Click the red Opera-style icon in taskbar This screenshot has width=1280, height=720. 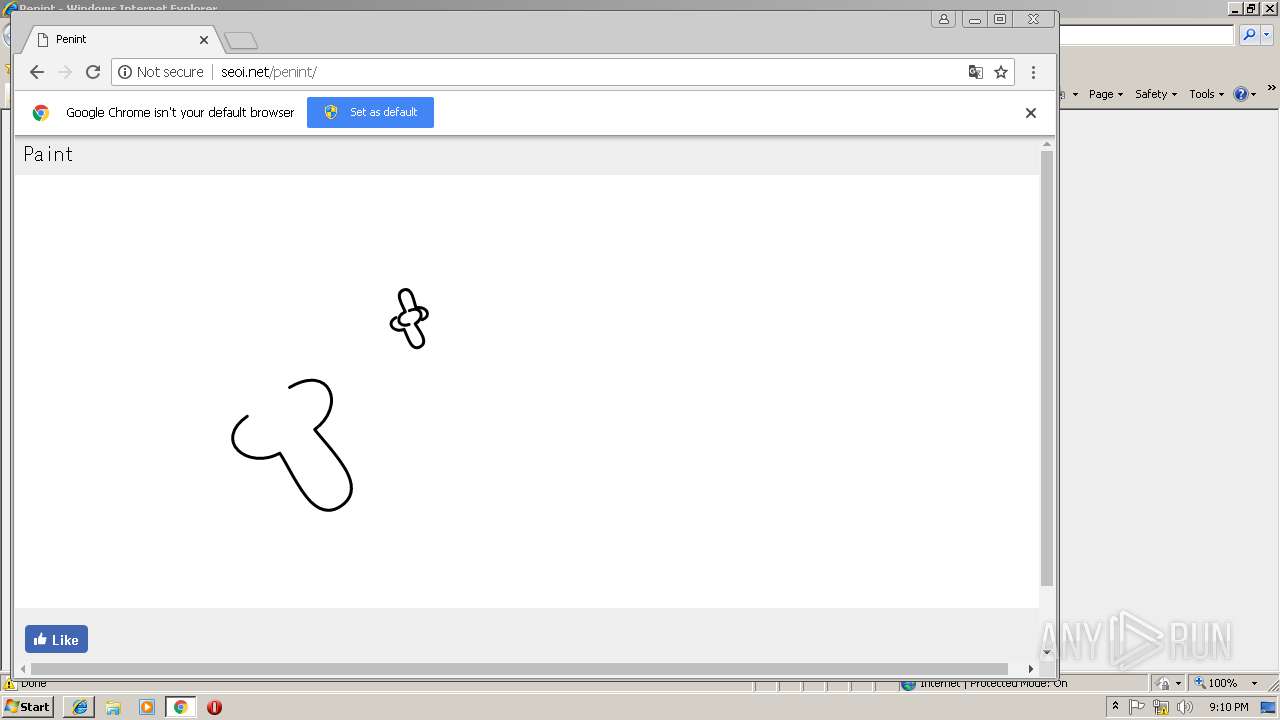click(x=214, y=707)
